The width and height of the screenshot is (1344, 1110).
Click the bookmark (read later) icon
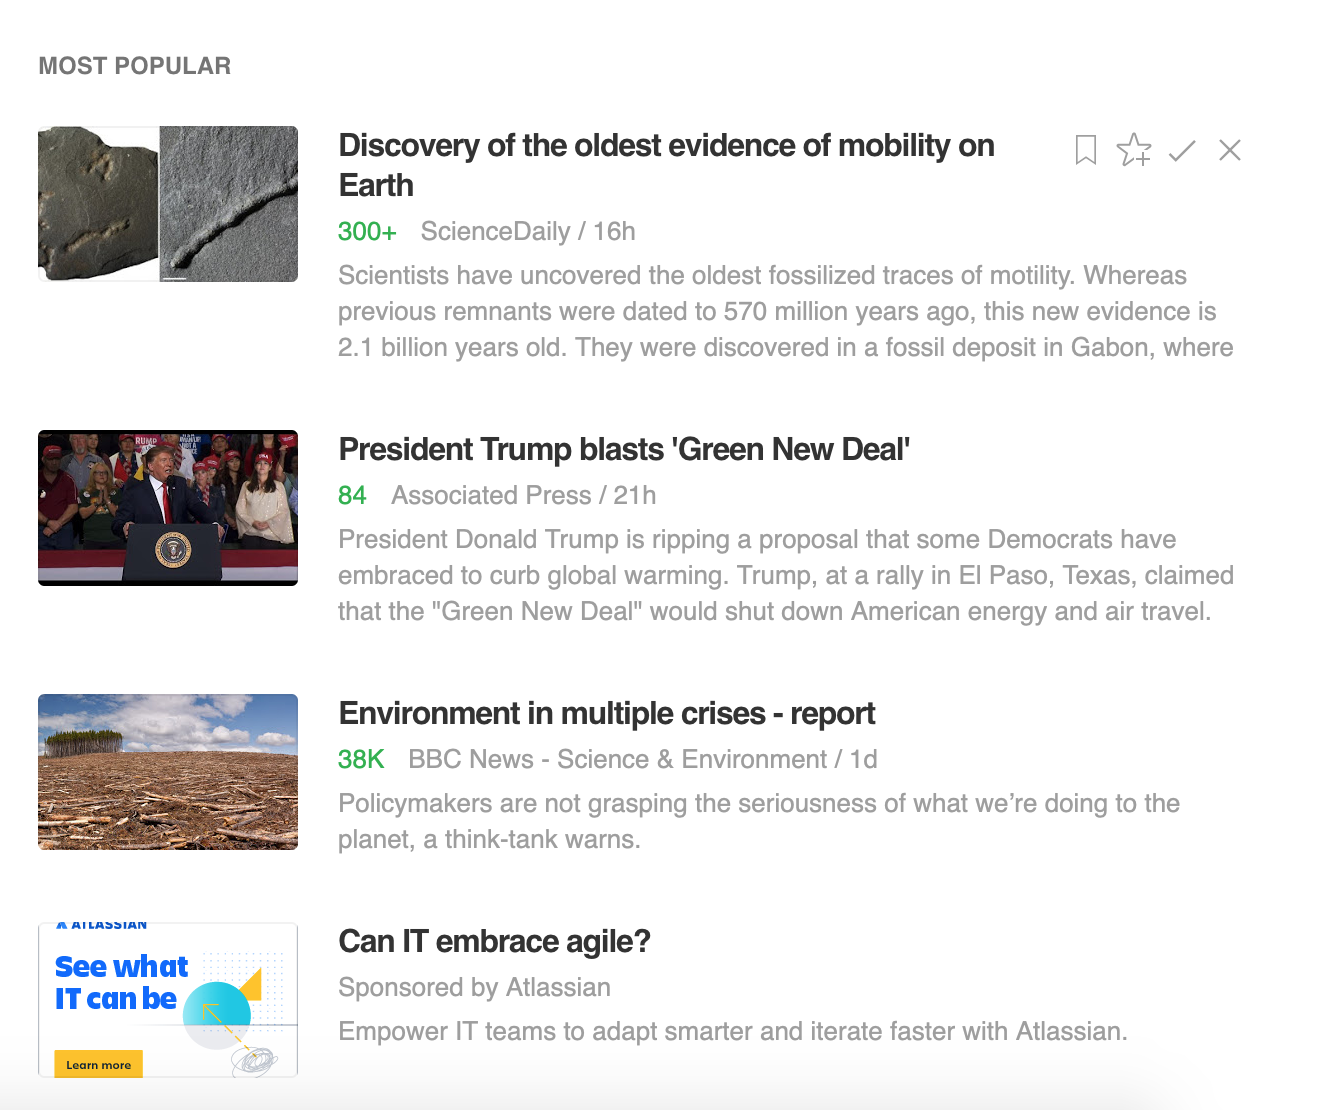[x=1086, y=150]
